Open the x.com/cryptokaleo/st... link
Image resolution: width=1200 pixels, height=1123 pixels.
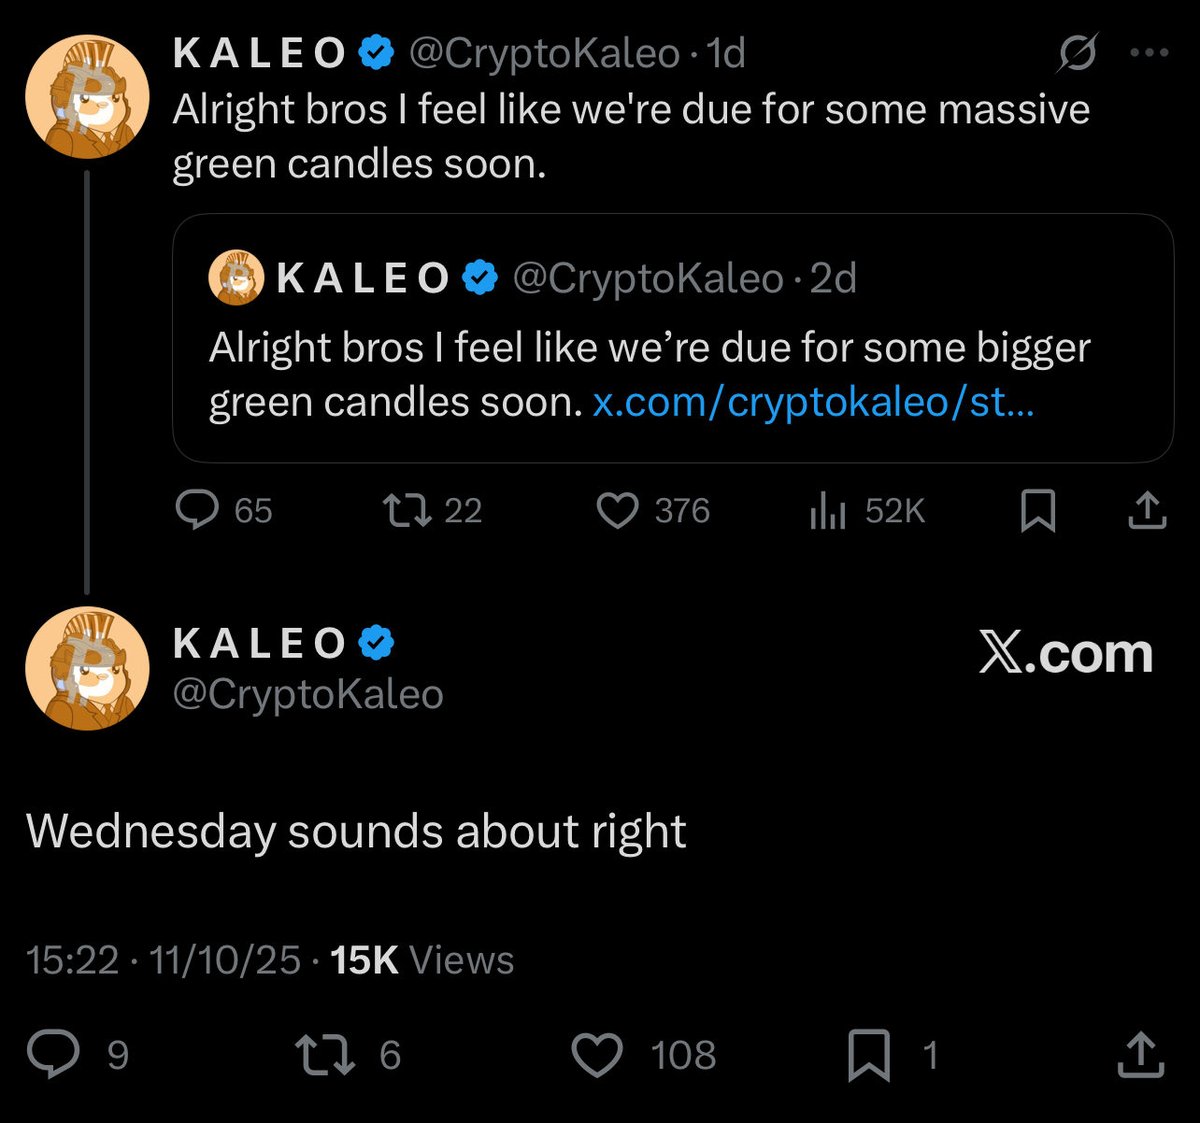click(813, 402)
